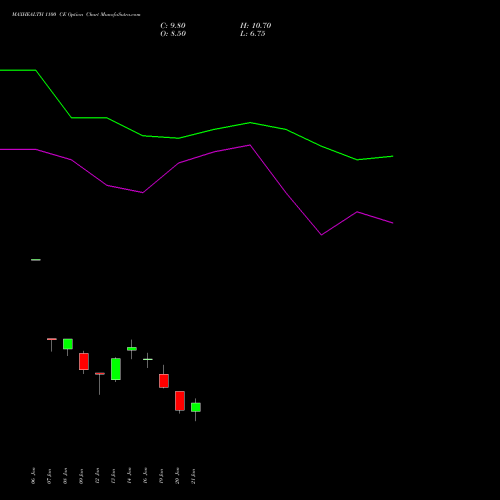Click the 07 Jan date label
The image size is (500, 500).
click(49, 476)
